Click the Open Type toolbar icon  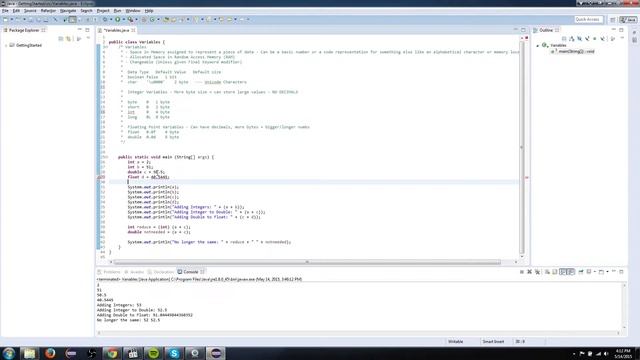click(166, 20)
